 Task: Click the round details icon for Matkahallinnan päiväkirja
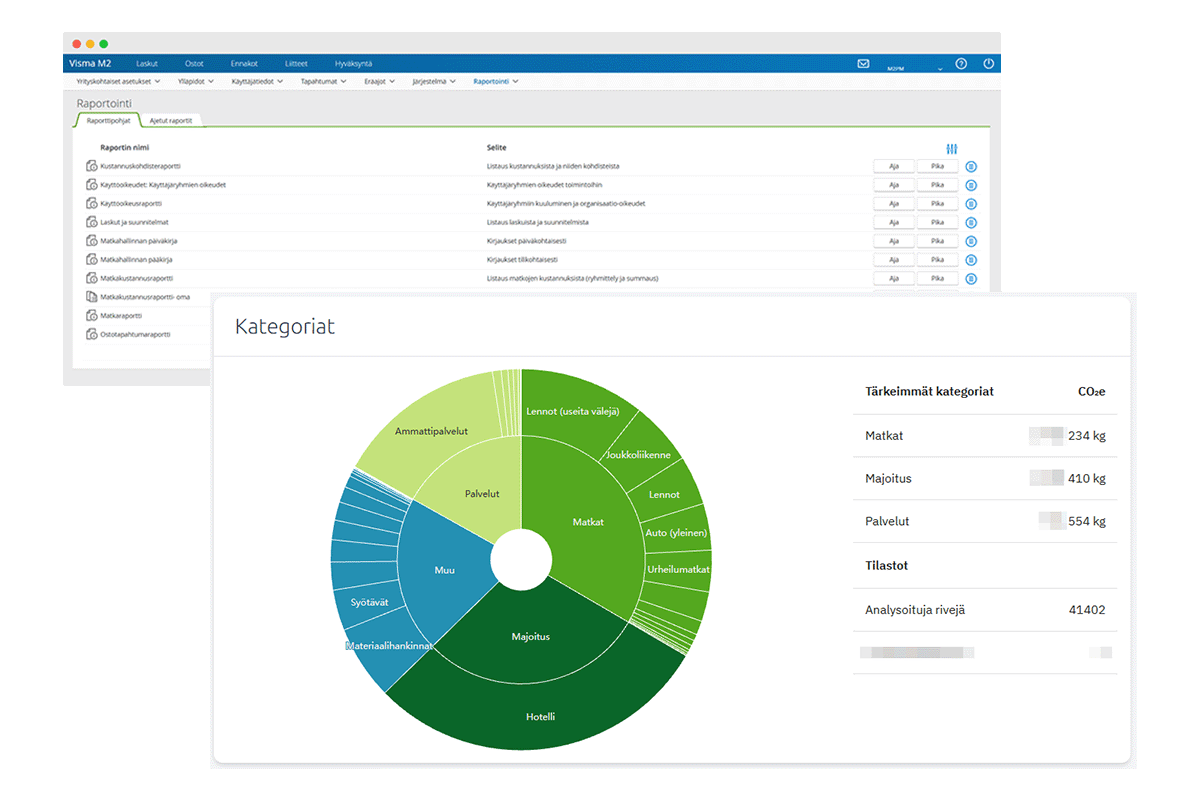click(x=971, y=241)
